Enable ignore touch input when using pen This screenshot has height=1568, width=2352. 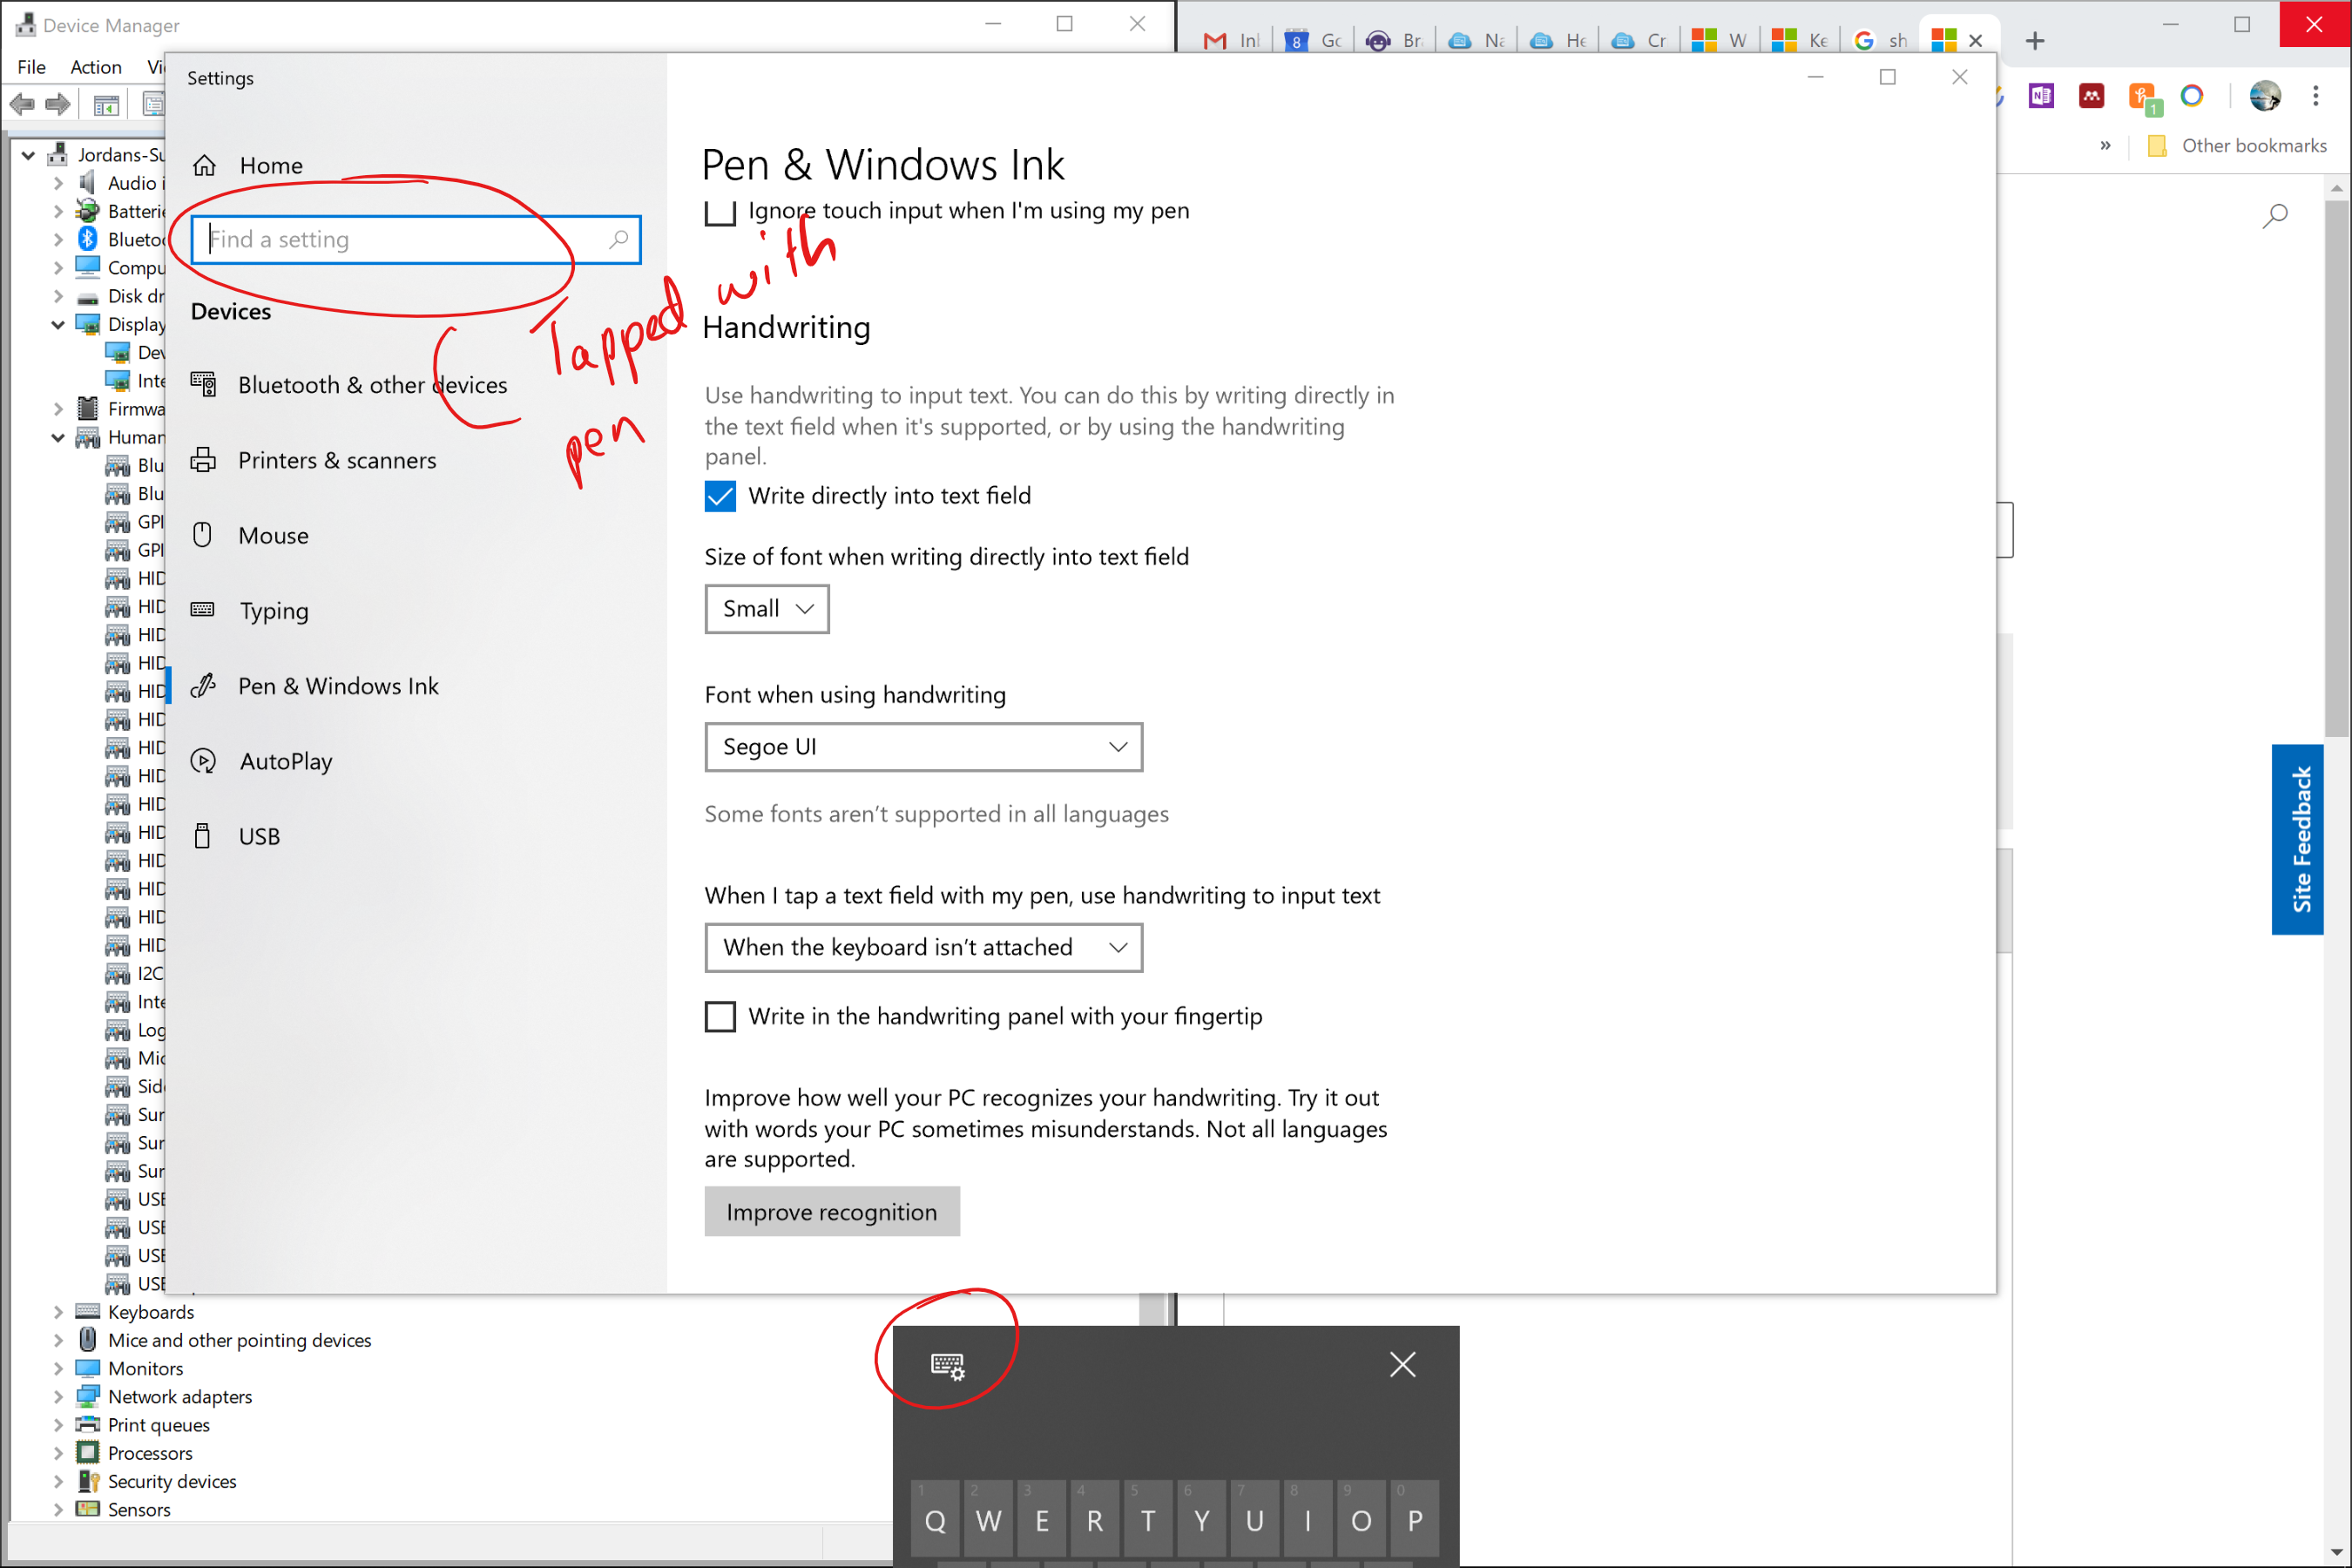pos(720,212)
